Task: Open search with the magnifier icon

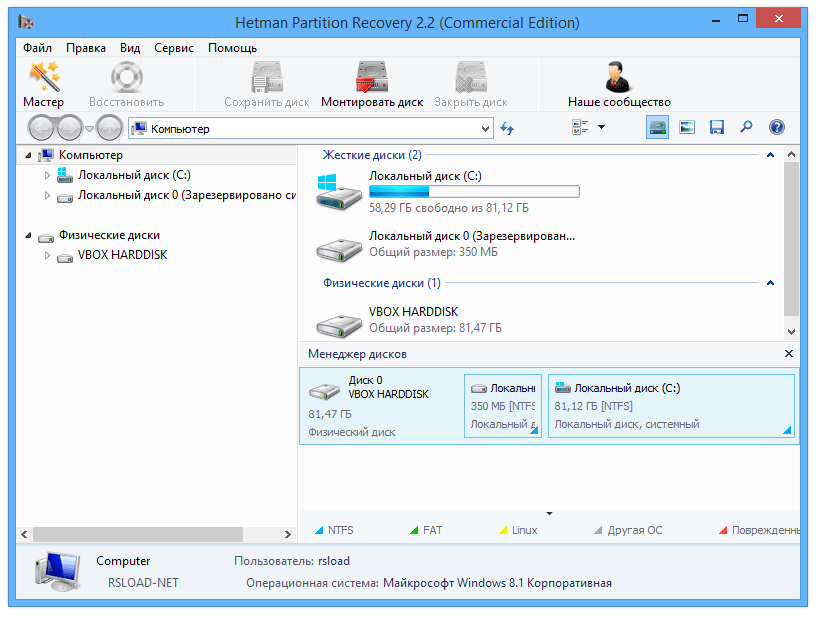Action: pyautogui.click(x=747, y=127)
